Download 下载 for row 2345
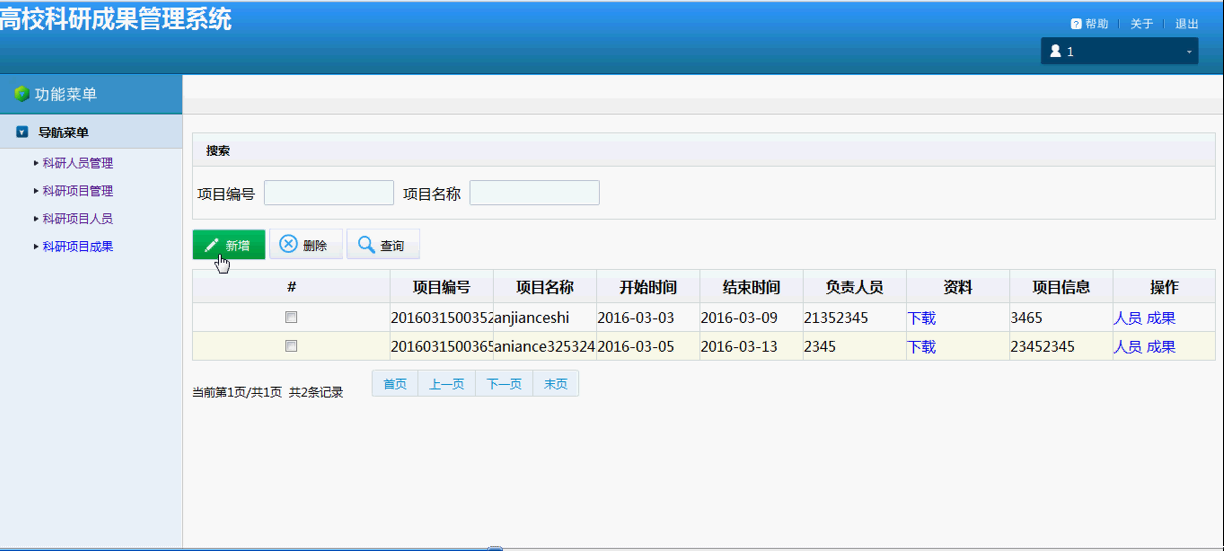Screen dimensions: 1224x551 (x=922, y=347)
